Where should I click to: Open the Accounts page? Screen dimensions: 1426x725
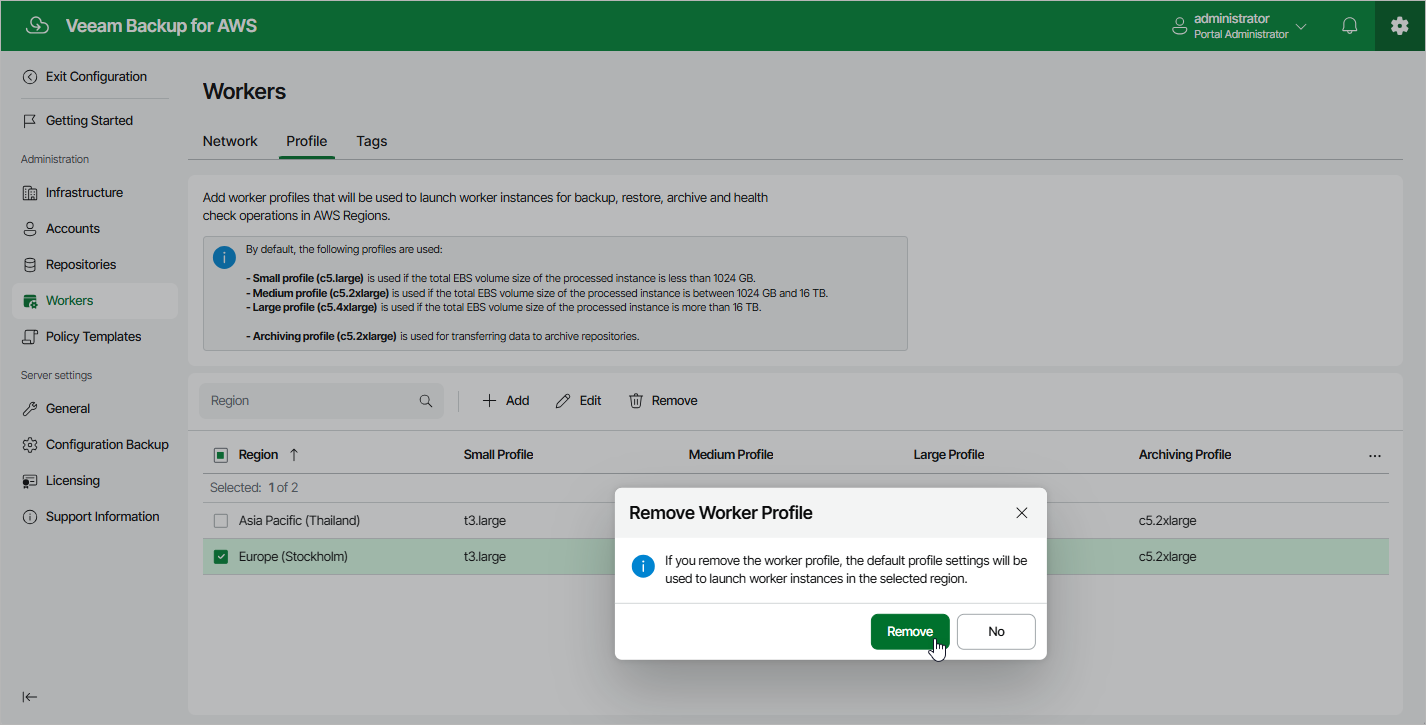point(73,229)
